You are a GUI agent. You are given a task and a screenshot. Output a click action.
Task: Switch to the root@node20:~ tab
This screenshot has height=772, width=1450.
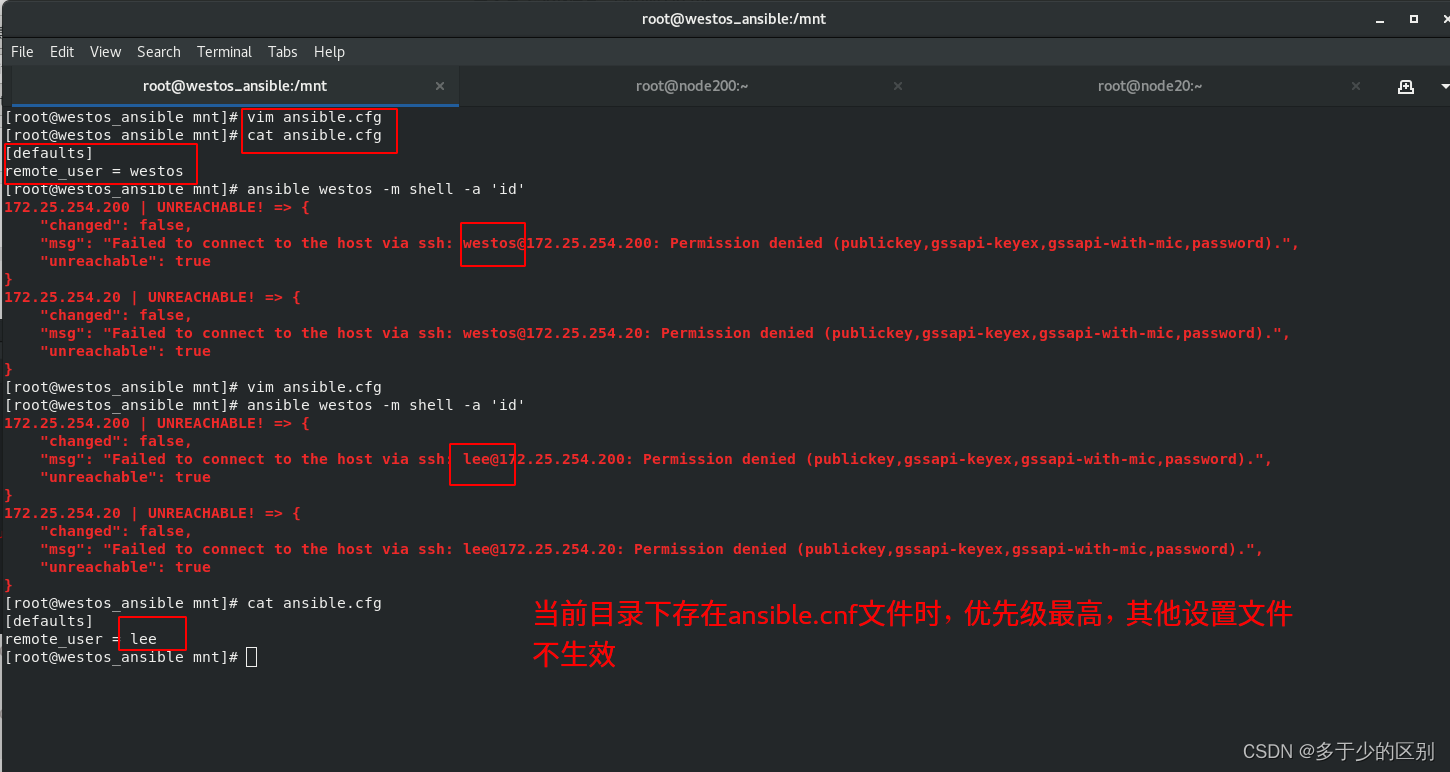pos(1150,86)
